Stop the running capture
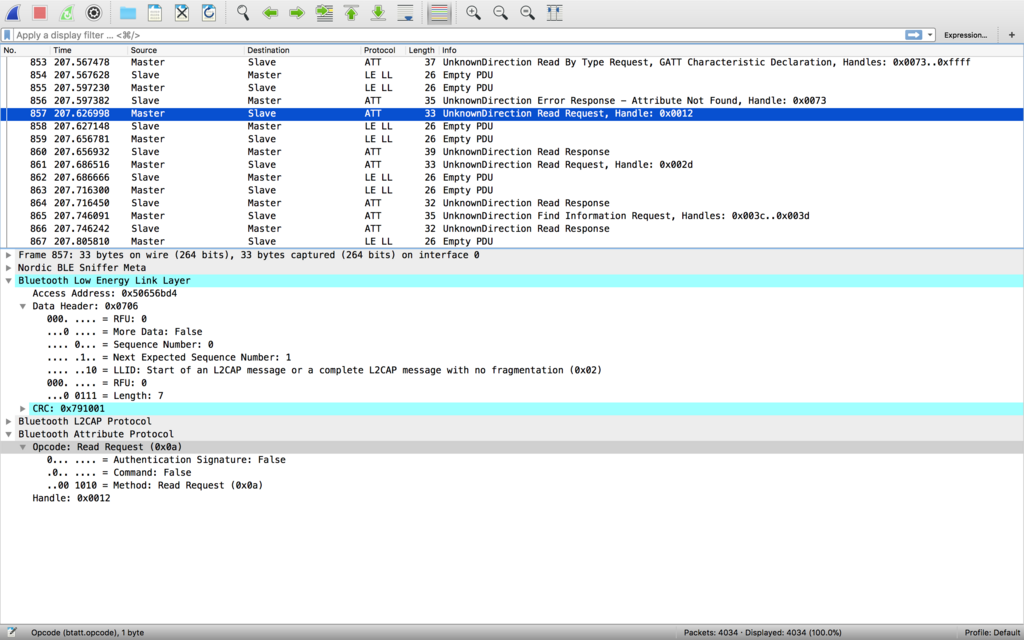Viewport: 1024px width, 640px height. pyautogui.click(x=40, y=12)
